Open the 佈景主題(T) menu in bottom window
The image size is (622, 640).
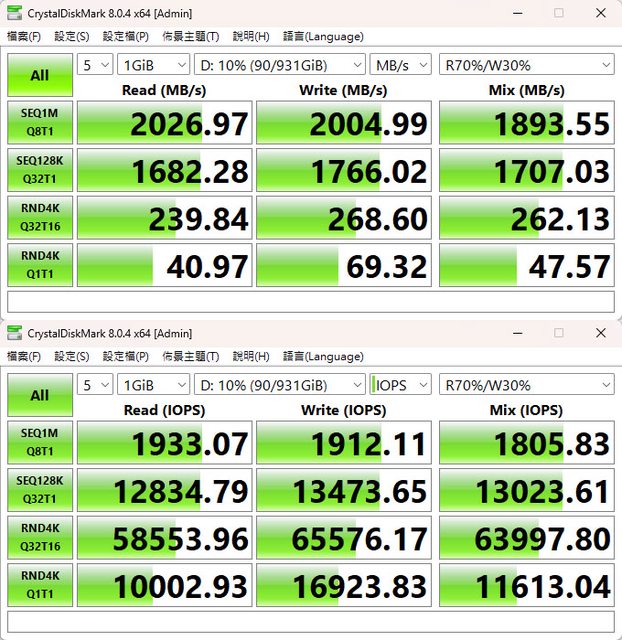click(191, 357)
